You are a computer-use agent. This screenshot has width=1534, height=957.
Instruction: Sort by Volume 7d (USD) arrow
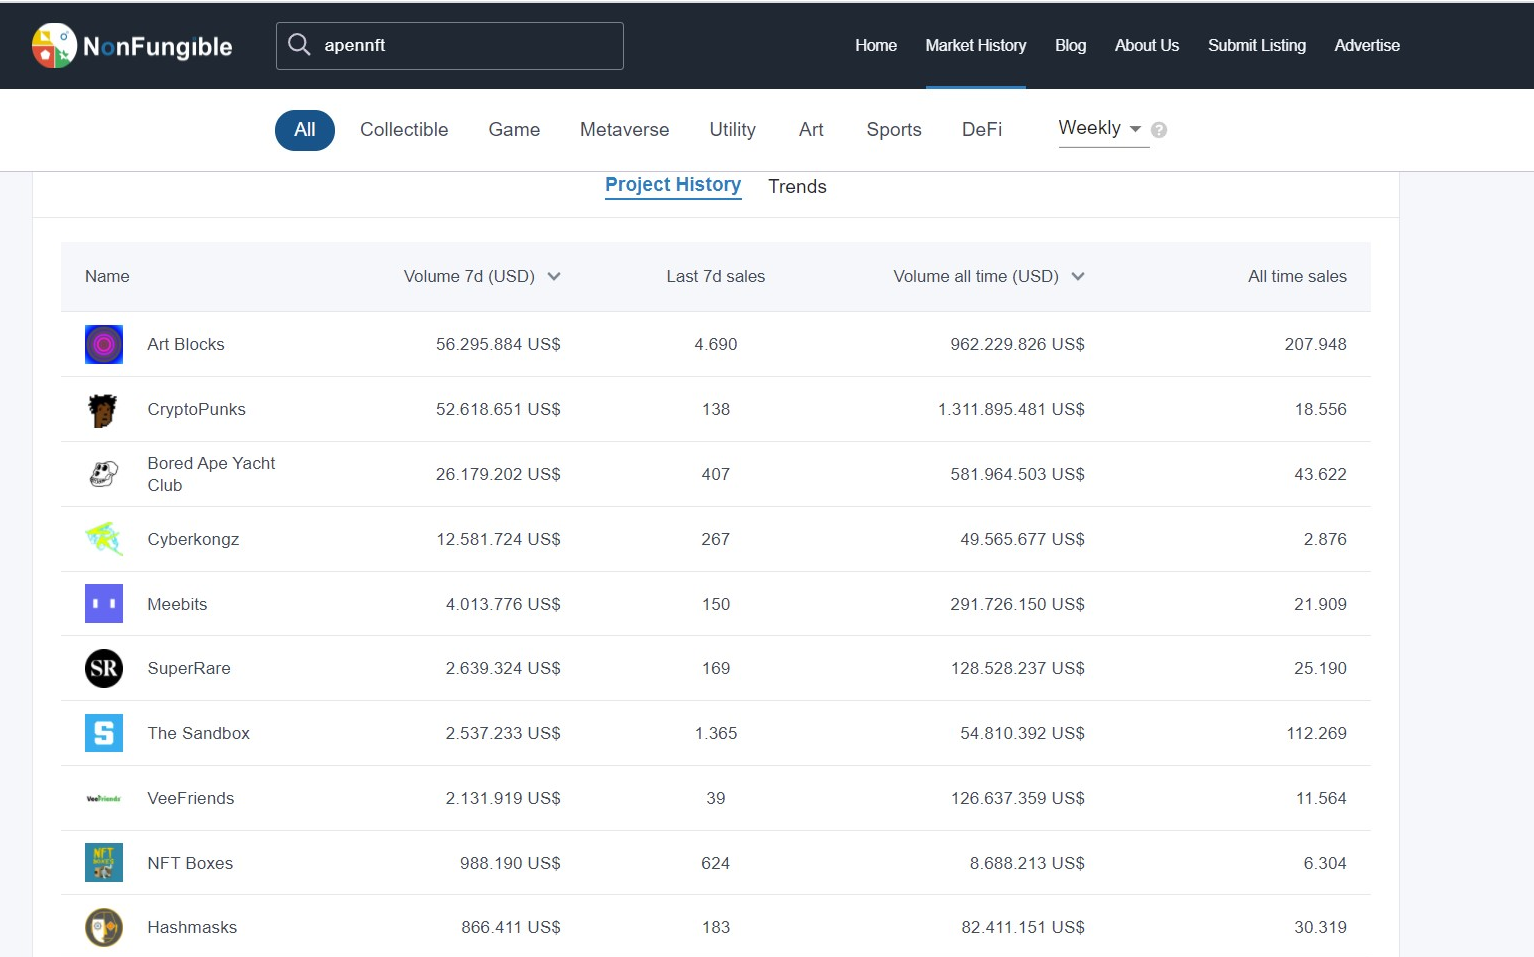coord(554,277)
